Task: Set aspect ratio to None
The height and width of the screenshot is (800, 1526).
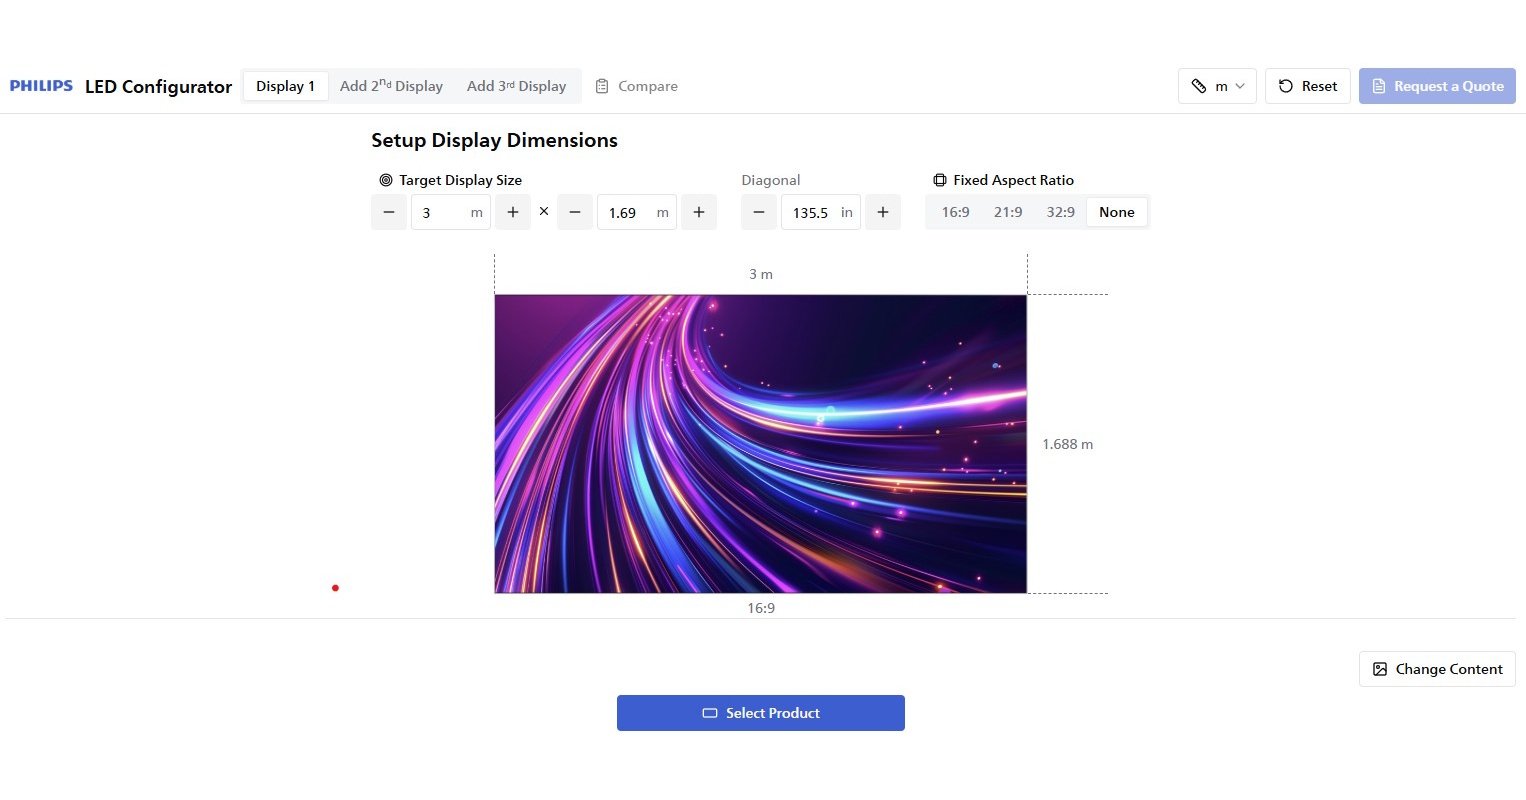Action: [x=1116, y=212]
